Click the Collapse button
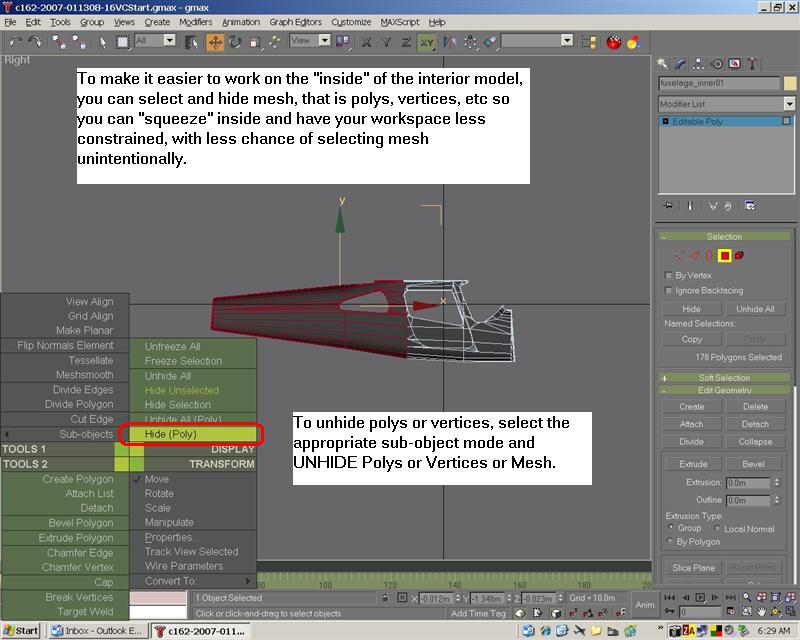The height and width of the screenshot is (640, 800). [x=755, y=441]
